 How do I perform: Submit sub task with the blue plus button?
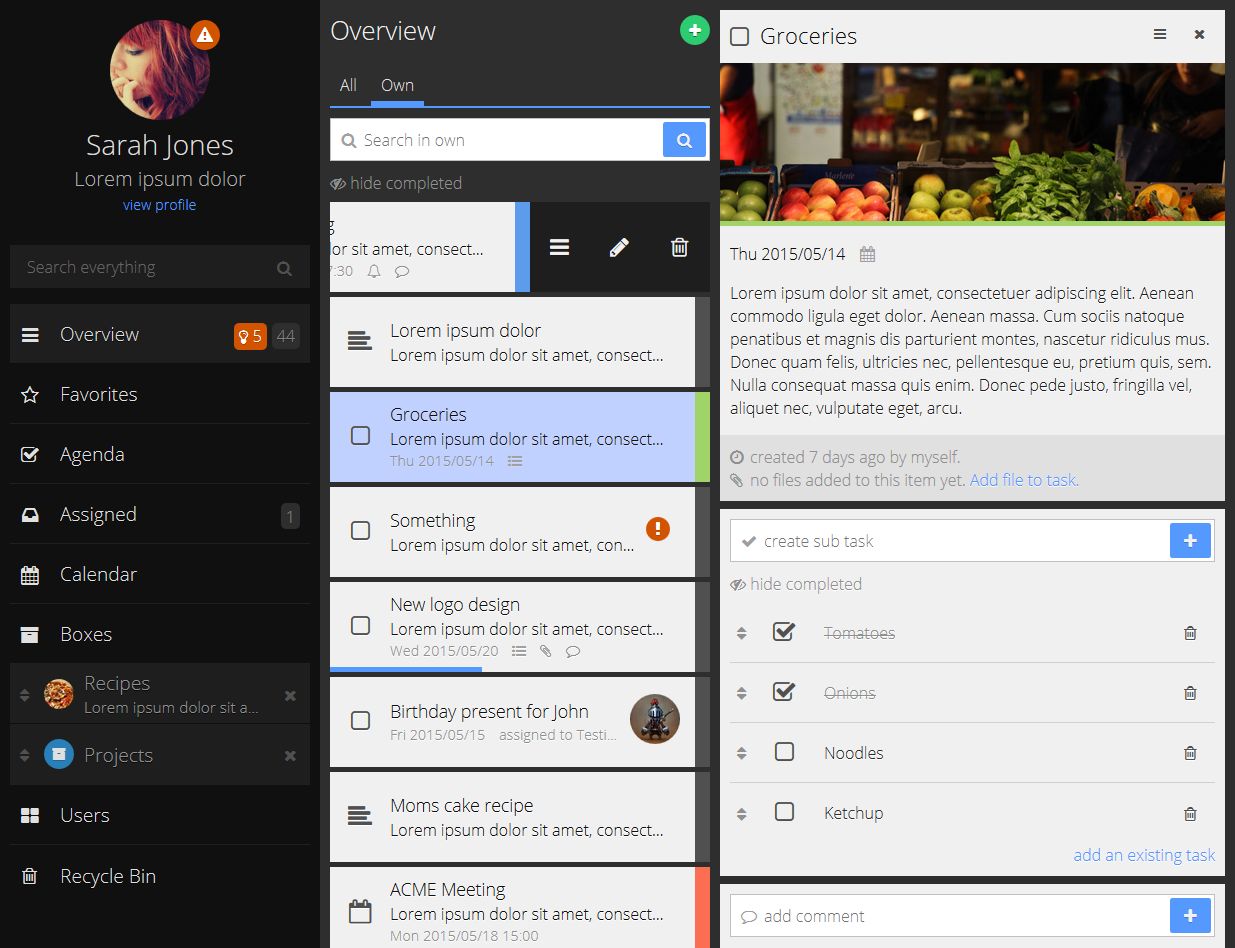point(1190,541)
